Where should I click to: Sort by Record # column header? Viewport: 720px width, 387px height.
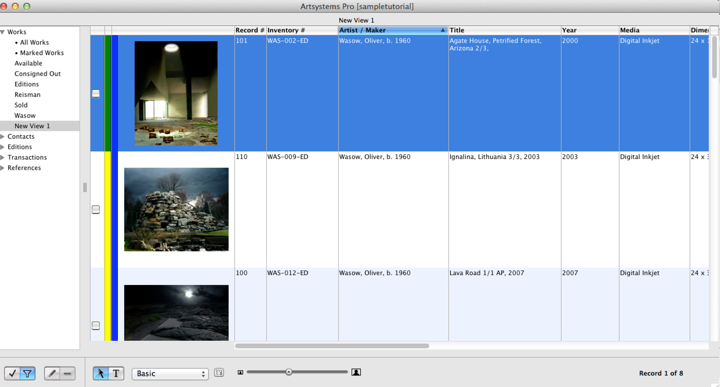pos(250,30)
